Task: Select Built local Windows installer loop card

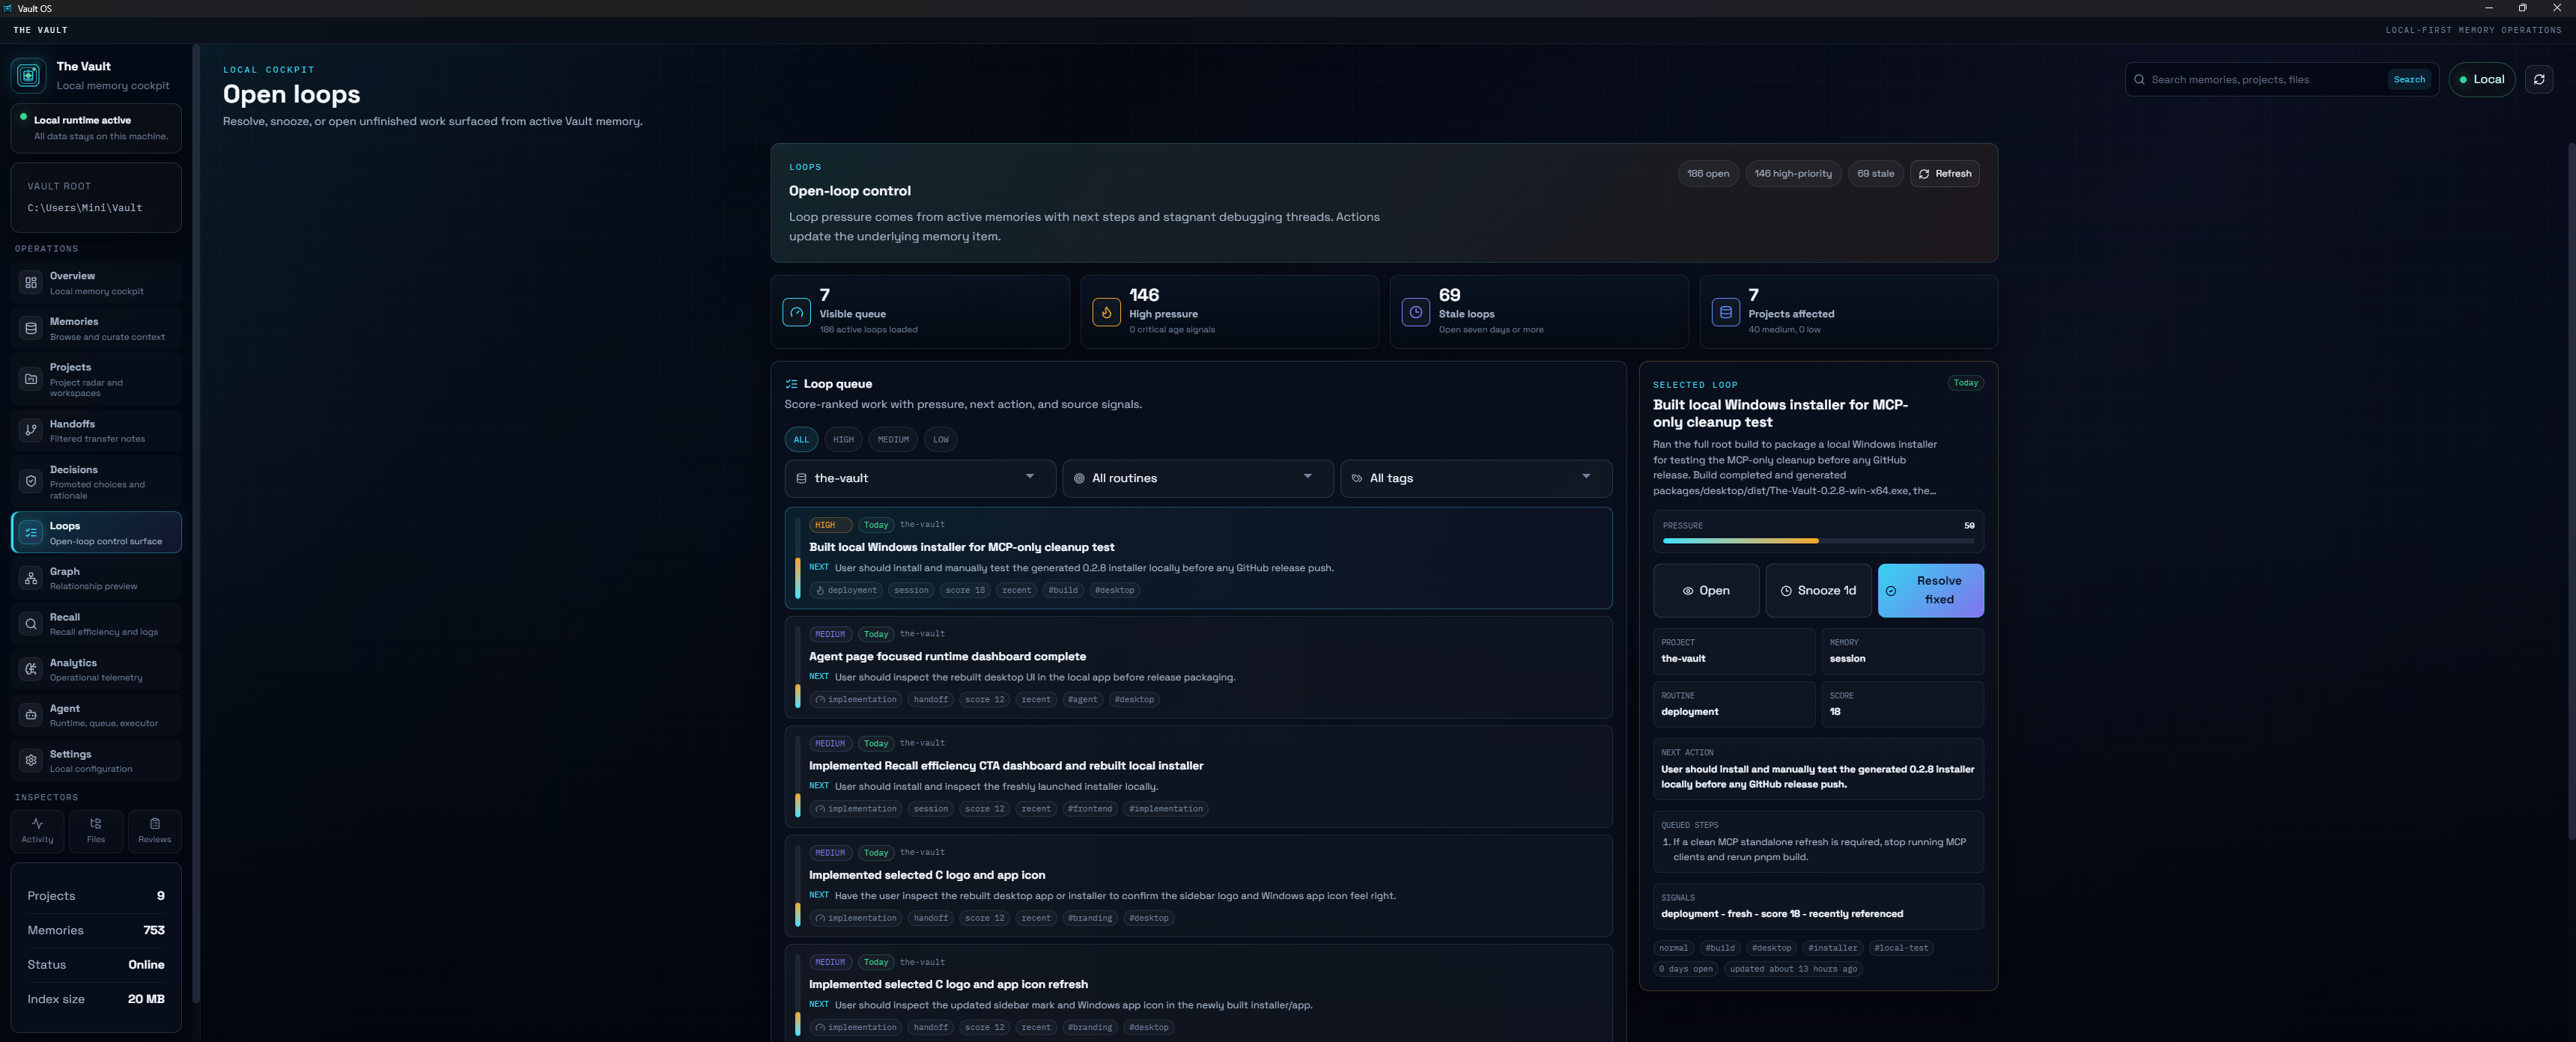Action: [x=1198, y=558]
